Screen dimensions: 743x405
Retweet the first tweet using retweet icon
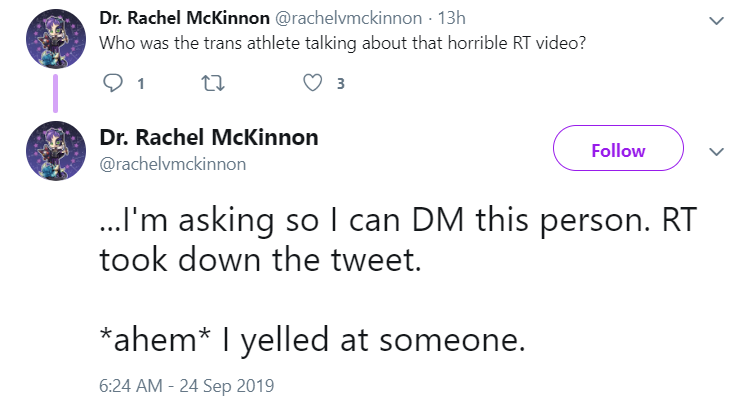pyautogui.click(x=213, y=83)
